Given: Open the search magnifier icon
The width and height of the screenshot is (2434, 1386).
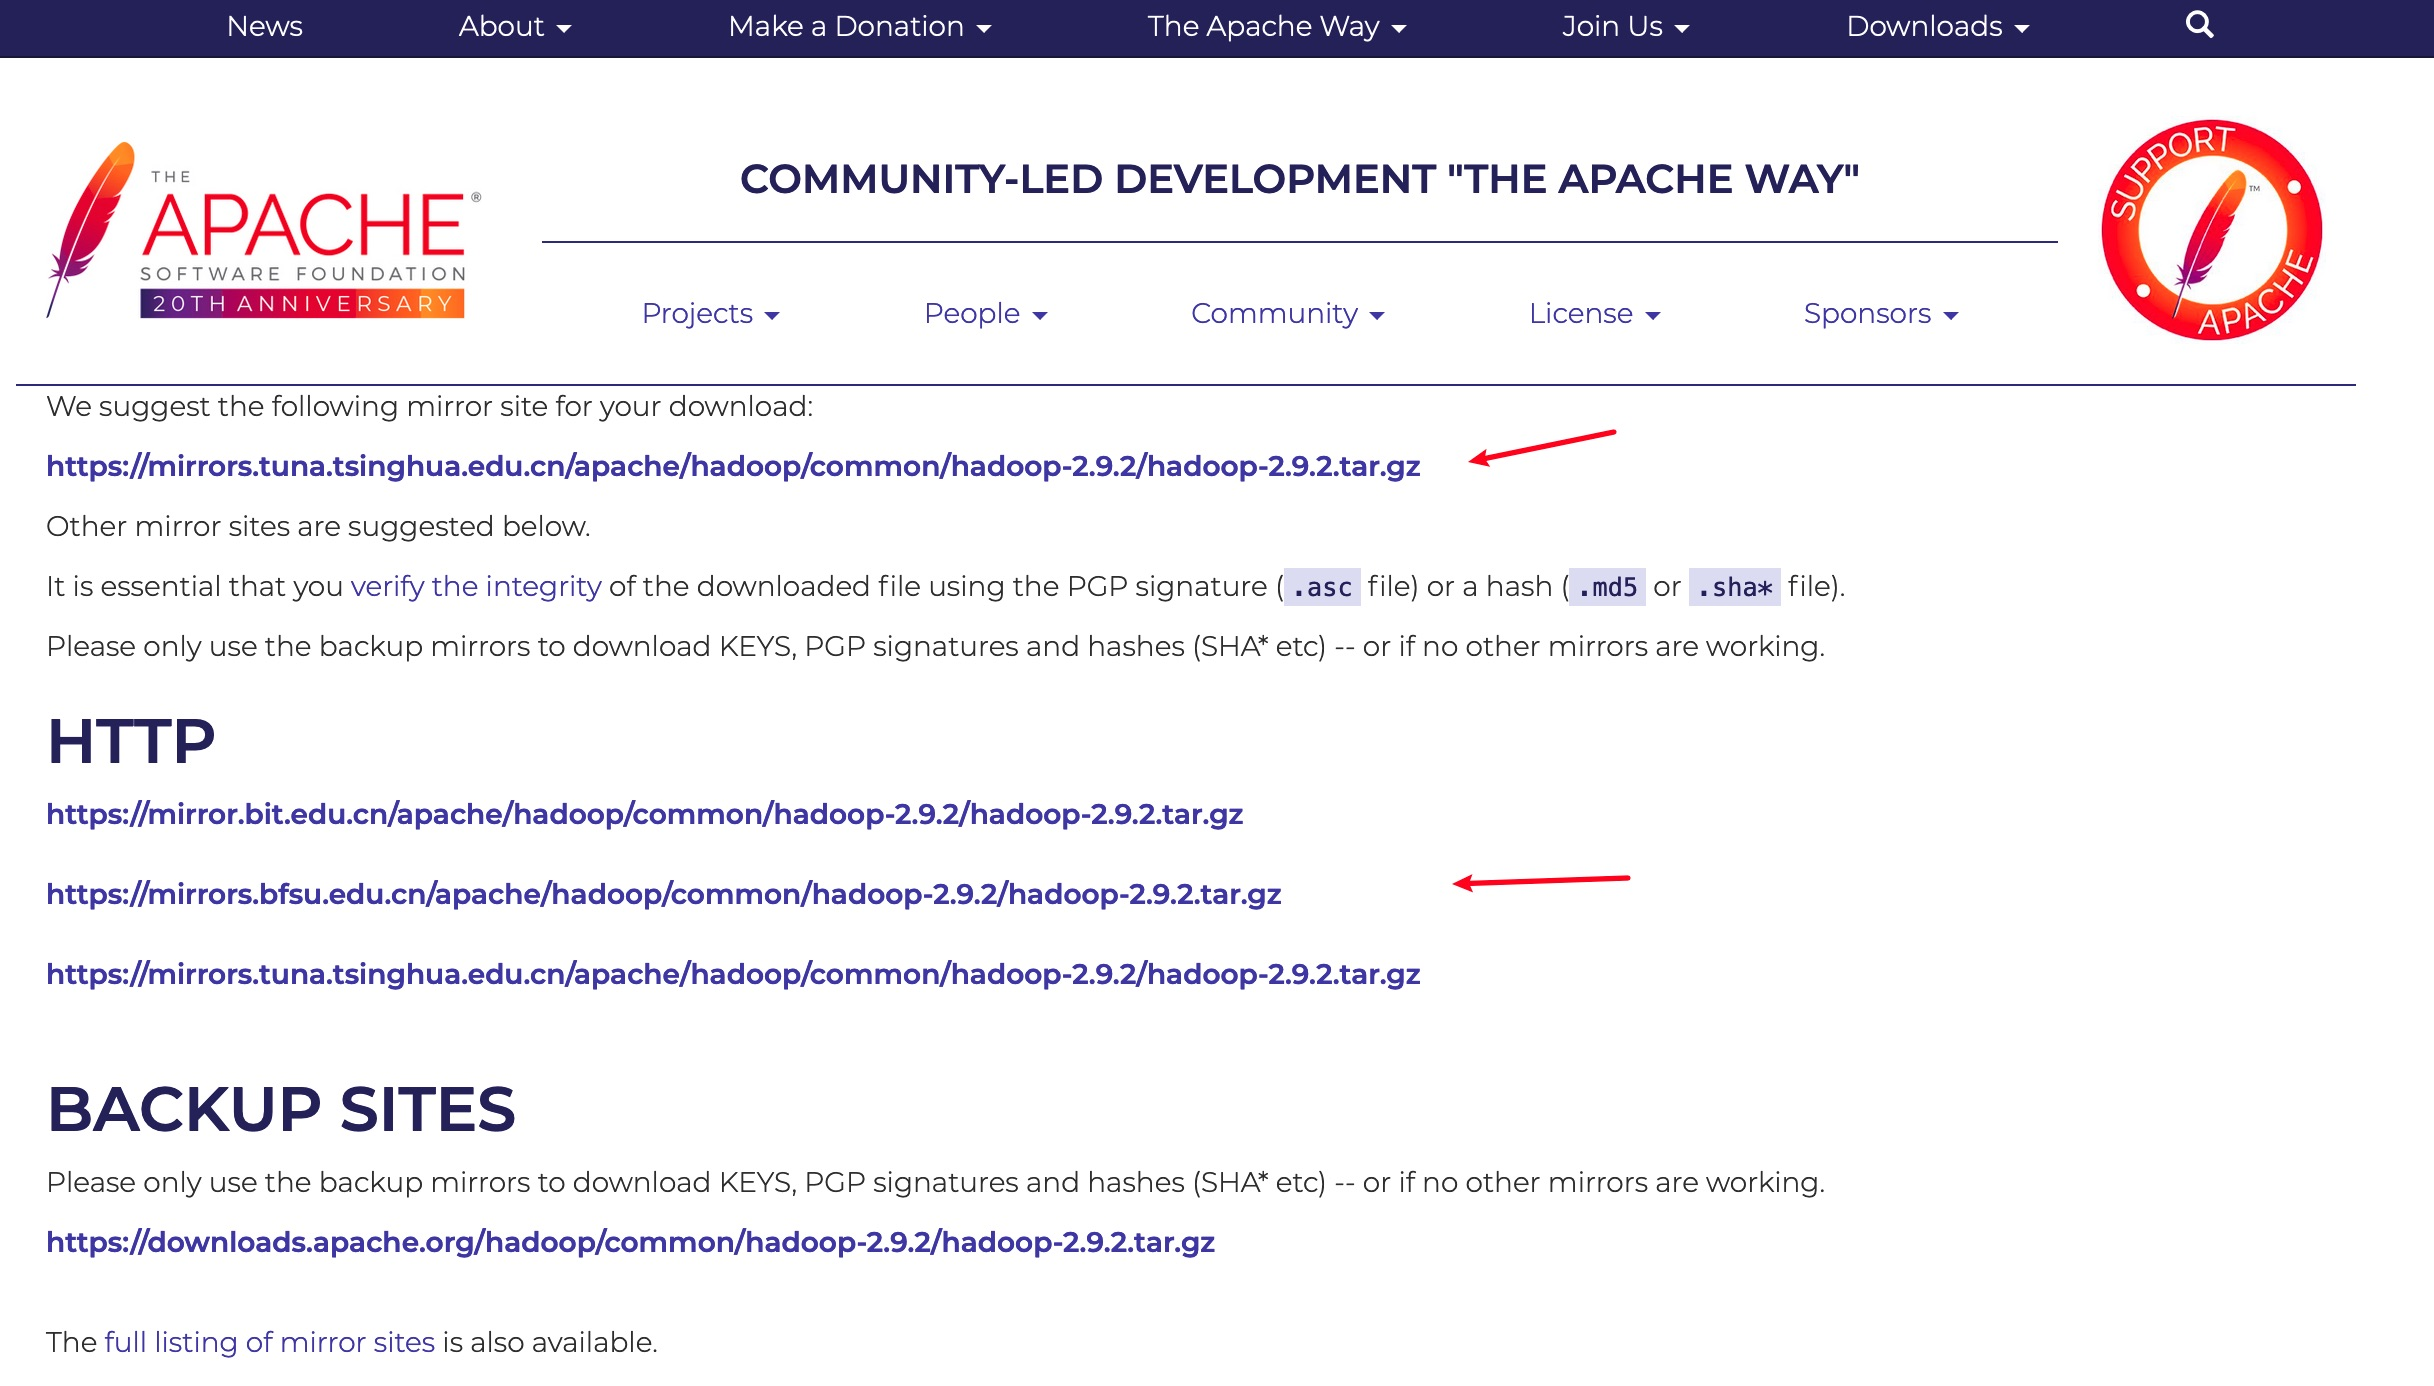Looking at the screenshot, I should point(2199,25).
